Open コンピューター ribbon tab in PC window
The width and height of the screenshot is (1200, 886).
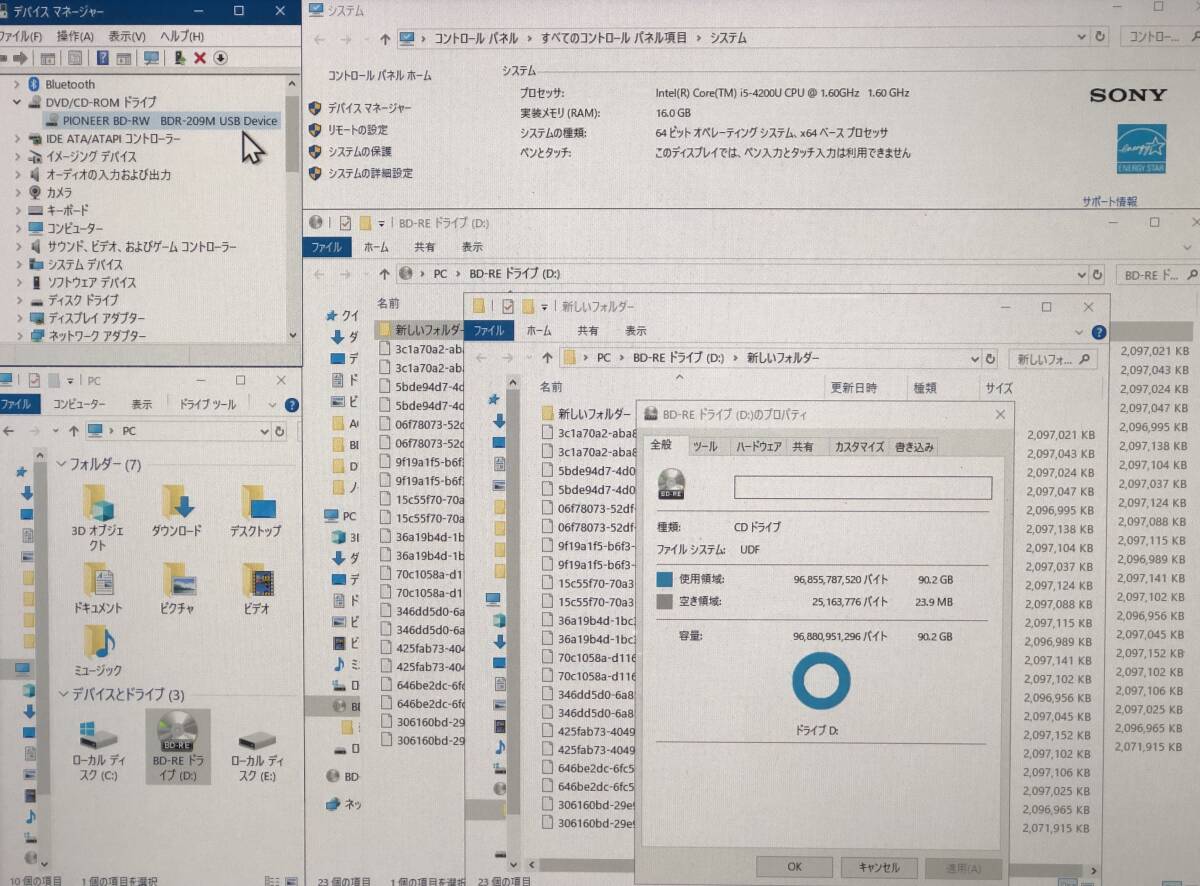point(78,405)
